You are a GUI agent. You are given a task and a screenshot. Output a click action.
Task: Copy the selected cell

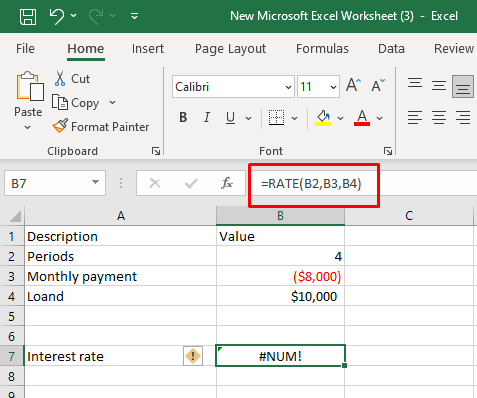[x=75, y=103]
